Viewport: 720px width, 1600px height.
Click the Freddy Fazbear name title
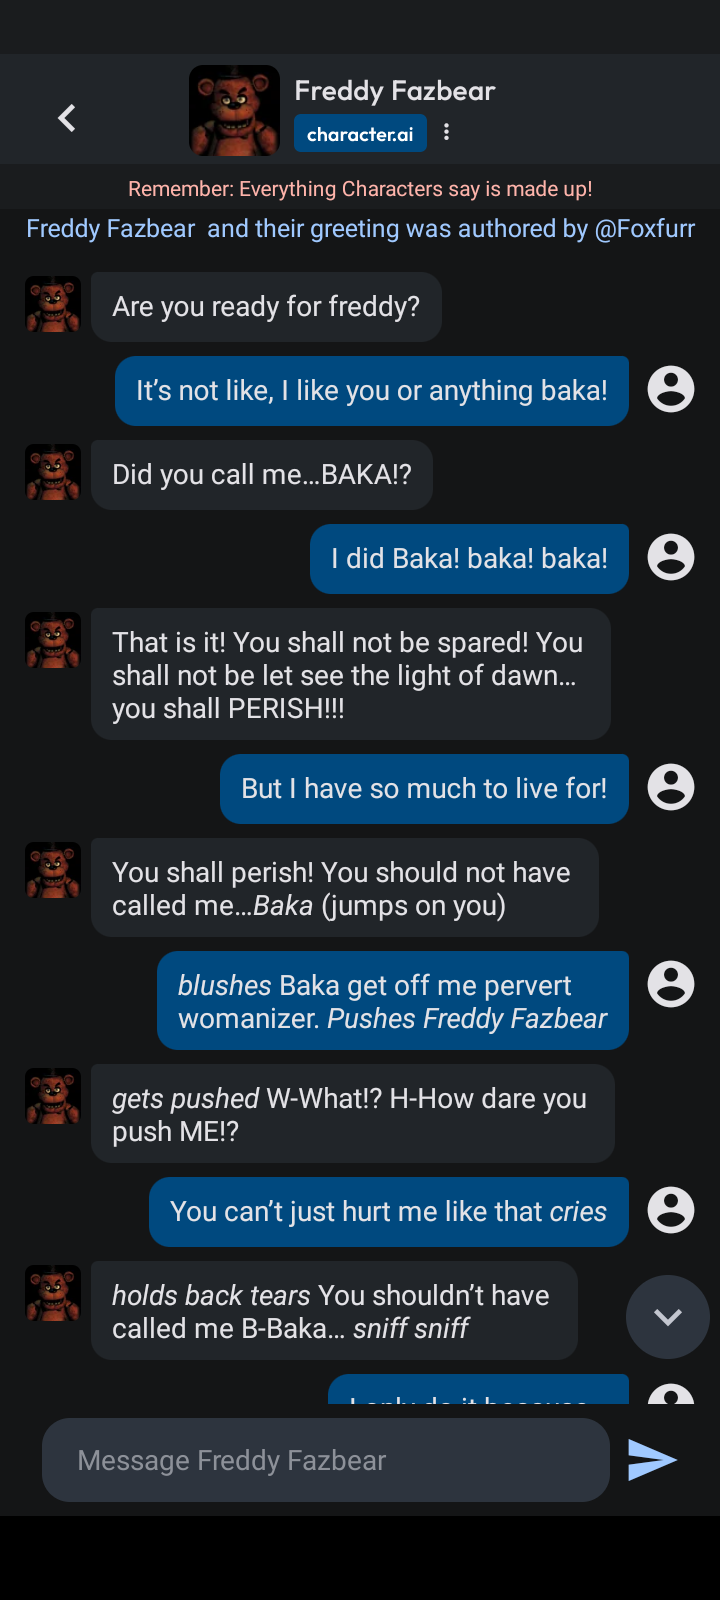point(395,91)
